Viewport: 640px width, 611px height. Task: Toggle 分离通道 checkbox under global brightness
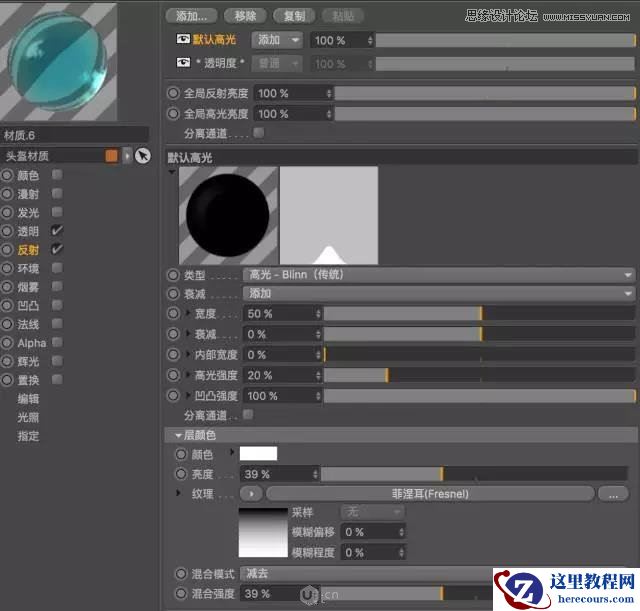[259, 132]
